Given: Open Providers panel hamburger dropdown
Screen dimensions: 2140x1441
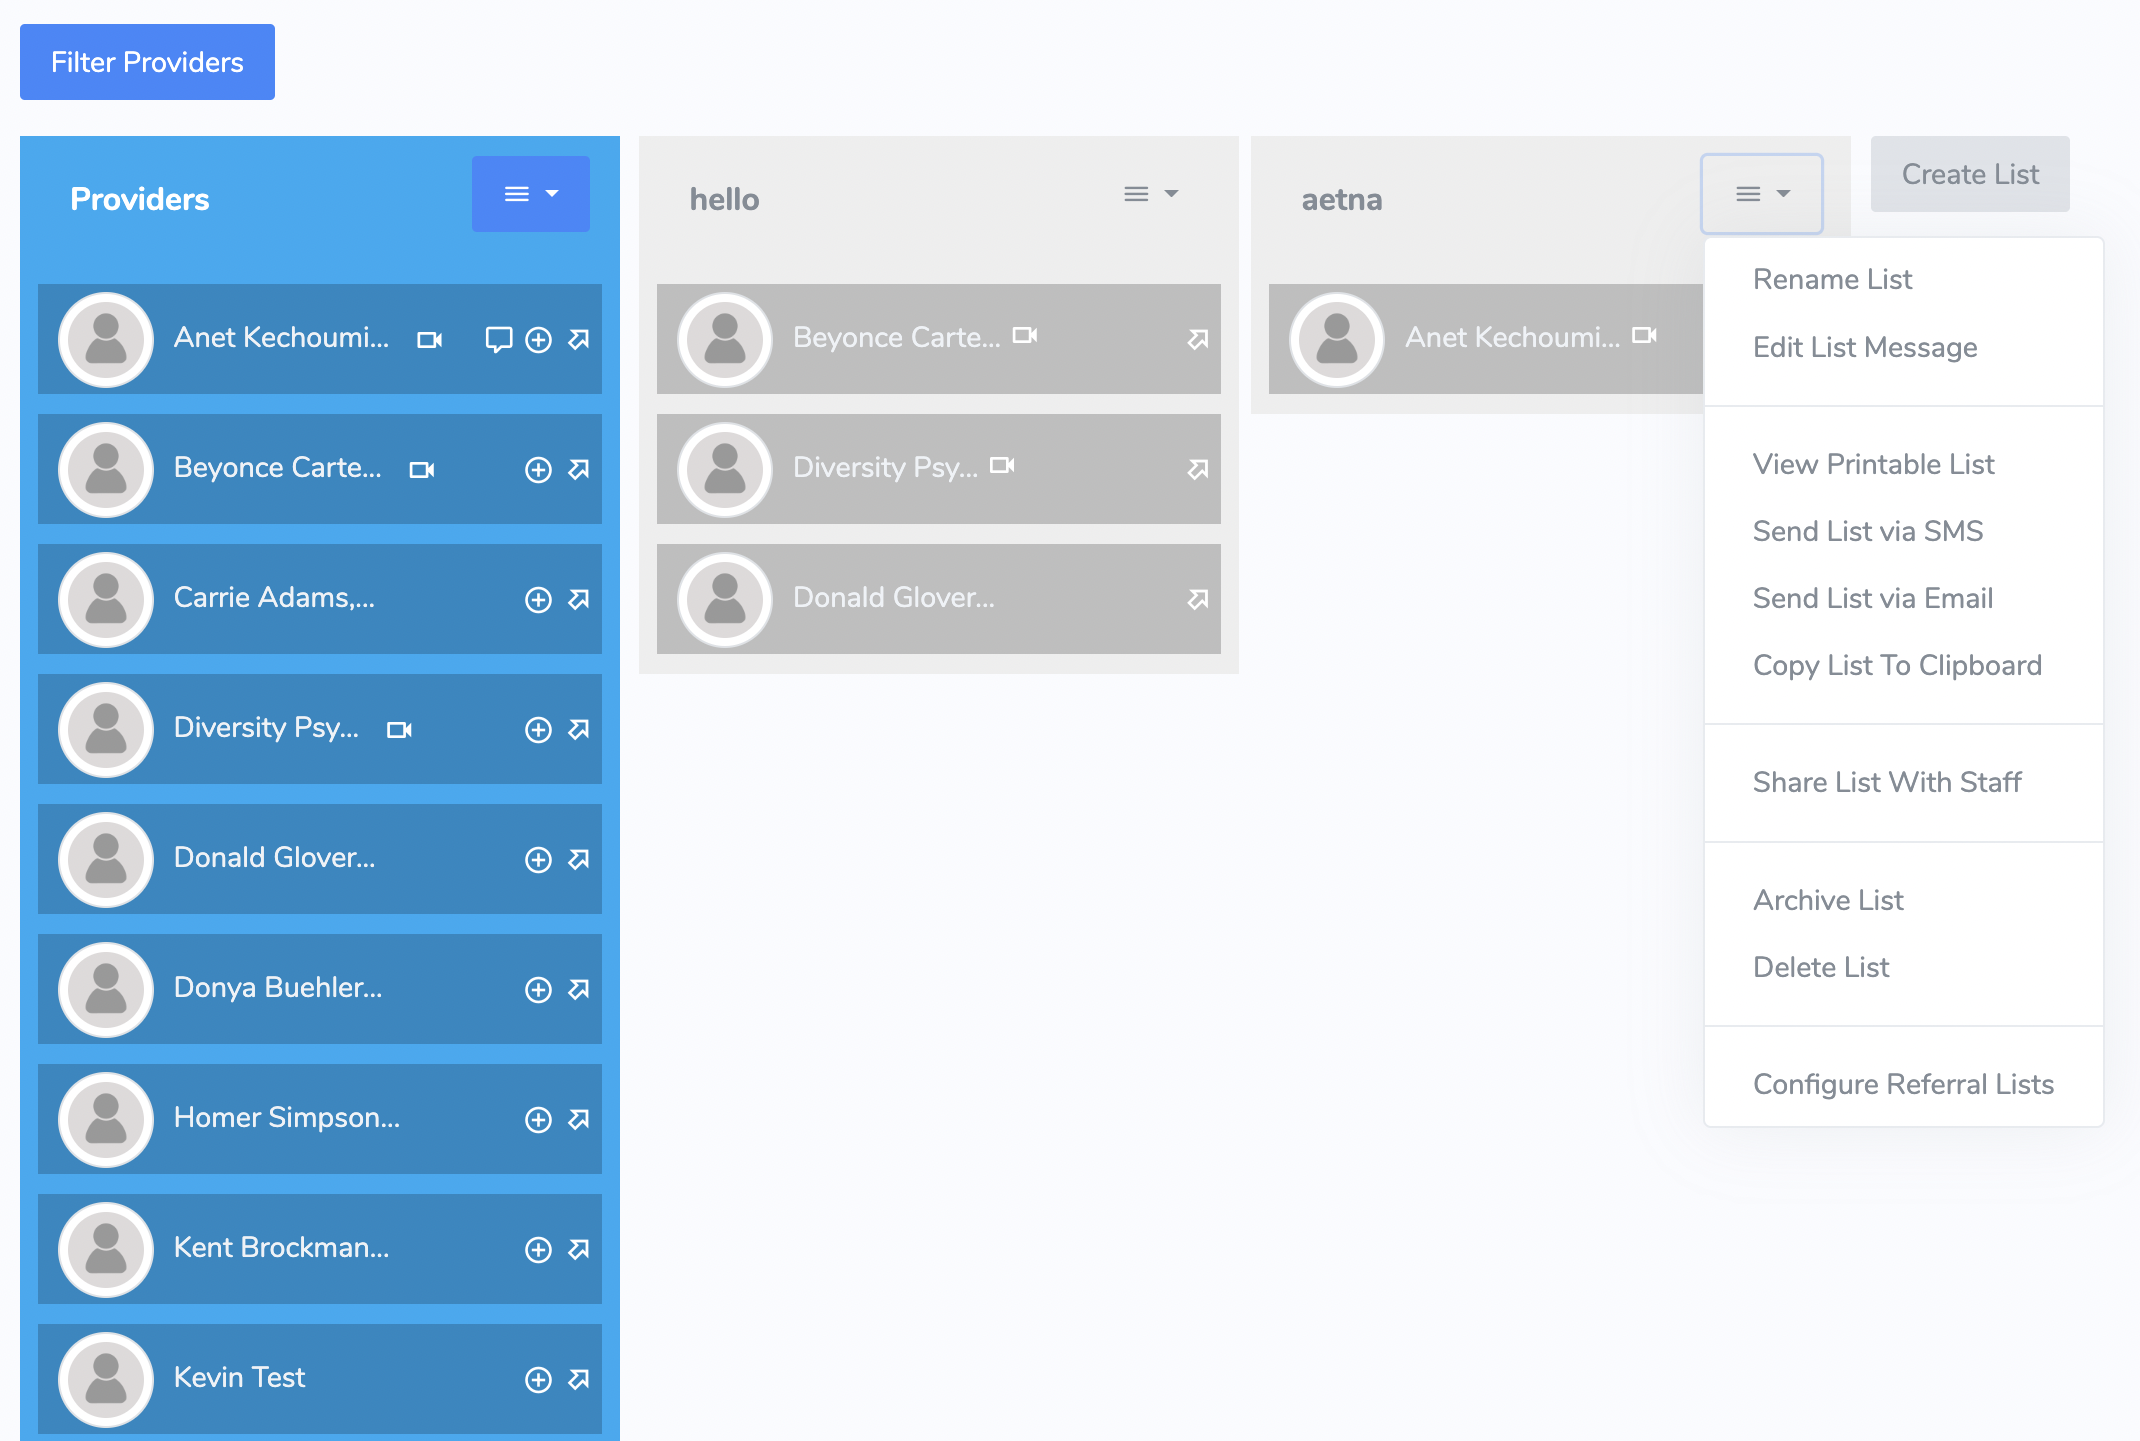Looking at the screenshot, I should coord(530,194).
